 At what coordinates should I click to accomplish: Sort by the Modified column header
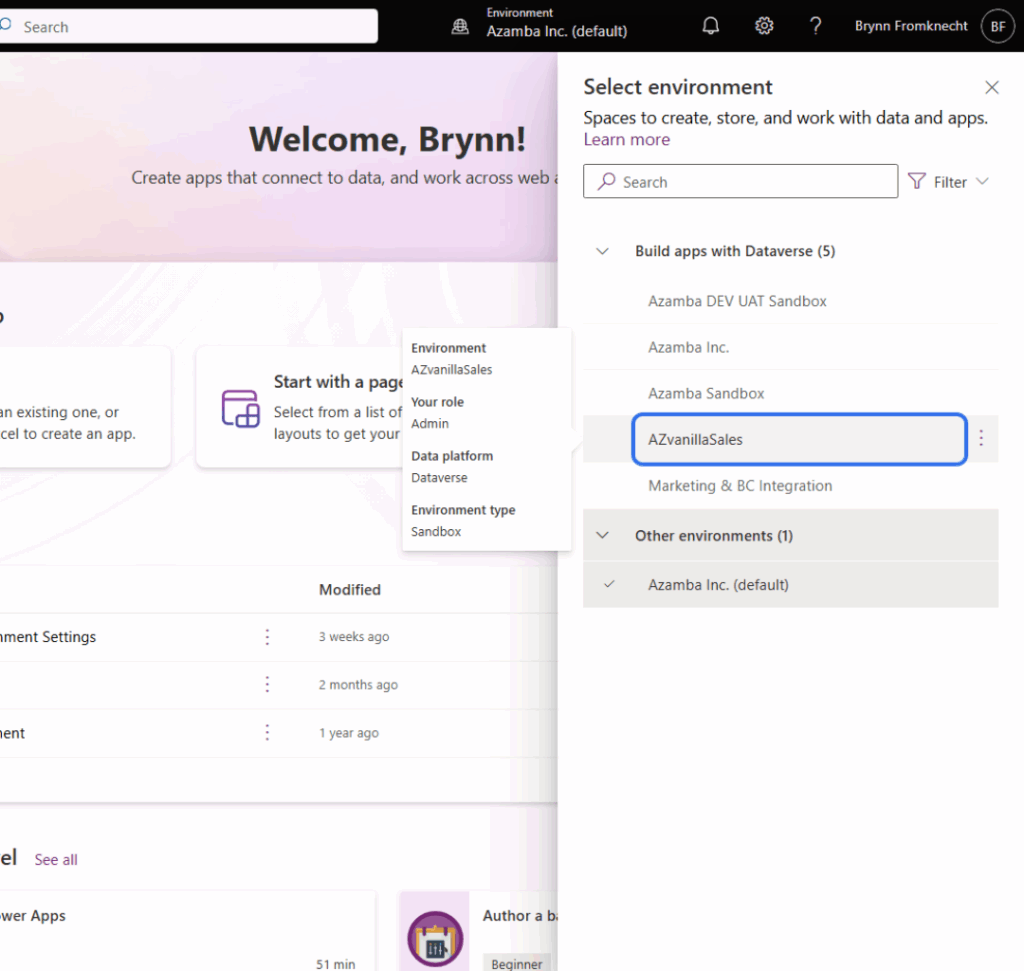pyautogui.click(x=350, y=590)
